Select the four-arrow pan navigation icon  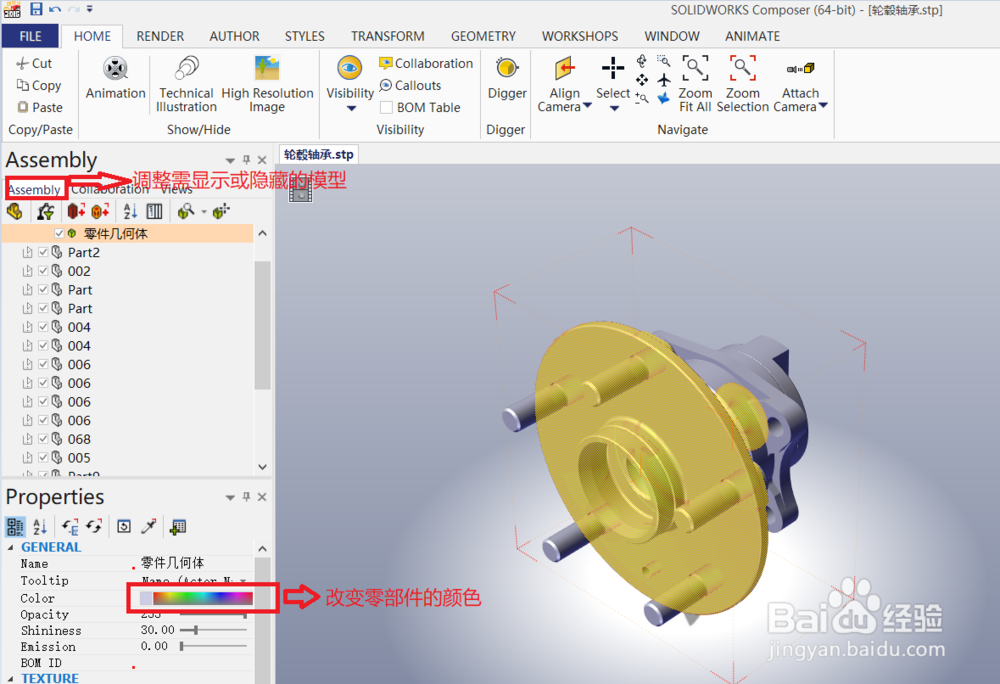(642, 80)
